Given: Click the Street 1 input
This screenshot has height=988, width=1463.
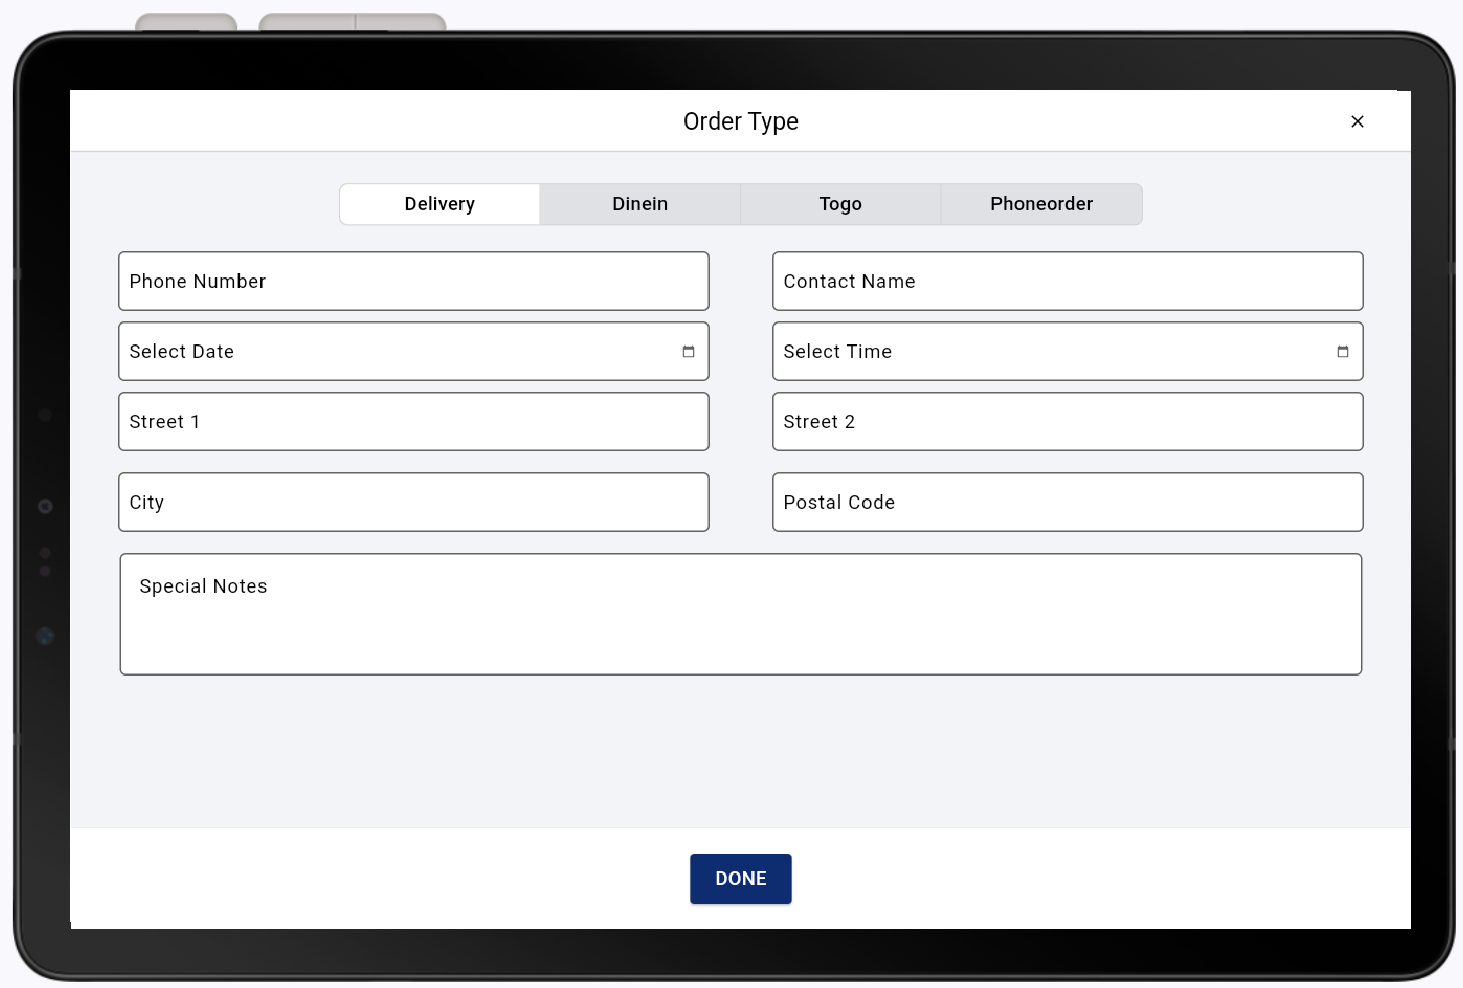Looking at the screenshot, I should 413,421.
